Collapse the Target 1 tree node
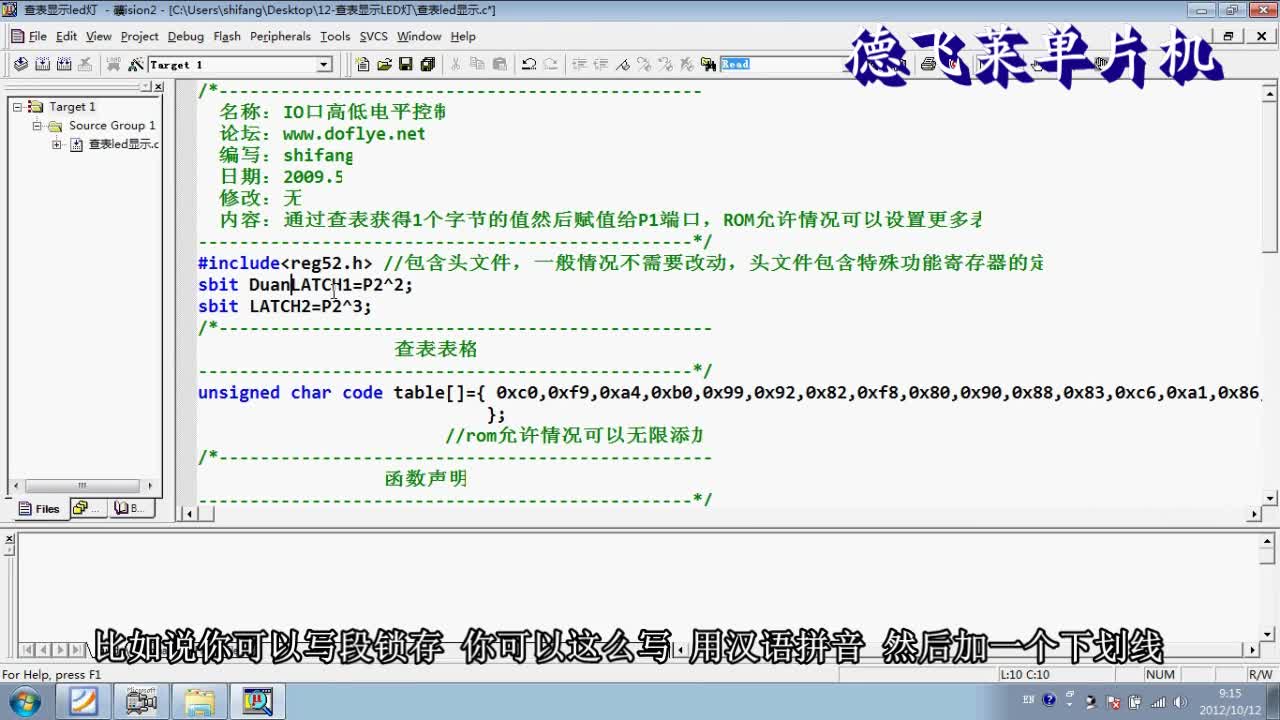This screenshot has width=1280, height=720. [x=18, y=106]
